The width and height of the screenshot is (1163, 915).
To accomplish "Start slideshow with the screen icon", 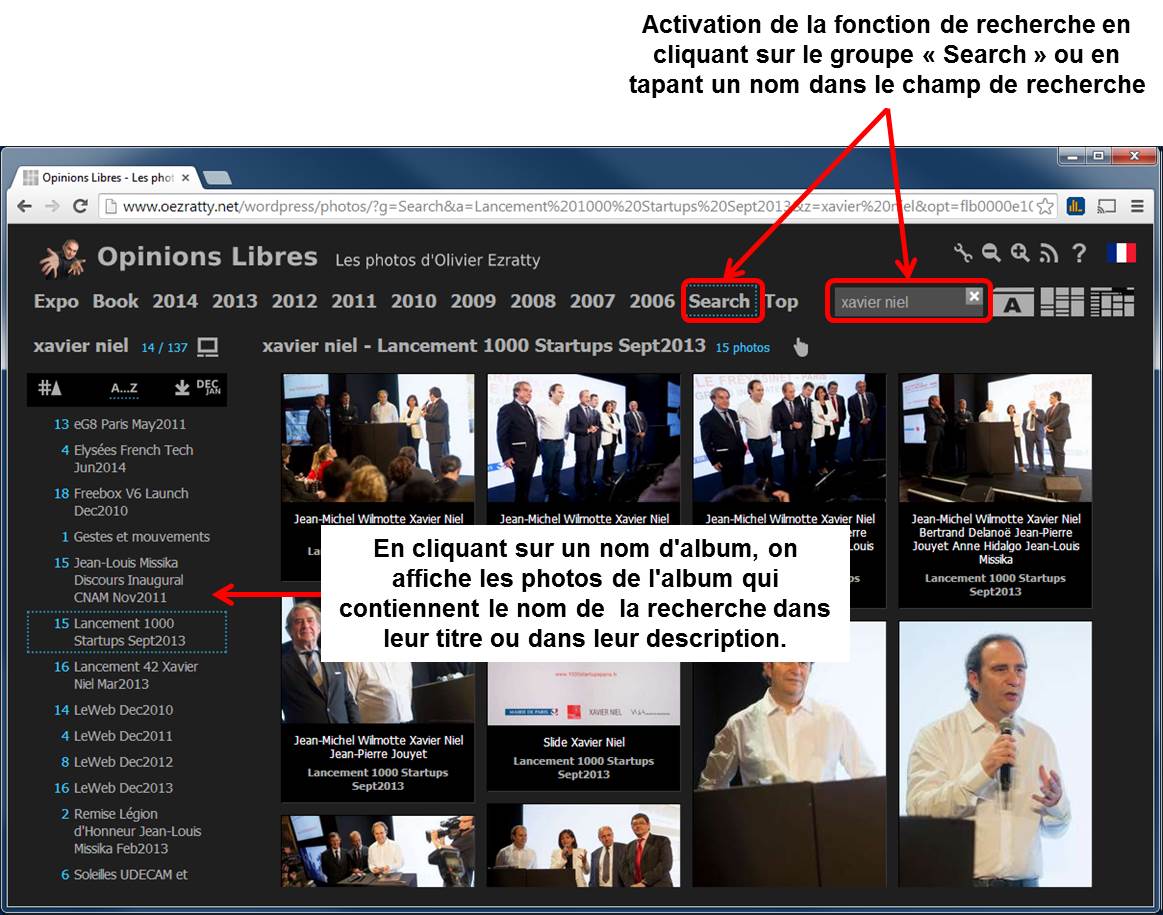I will click(208, 347).
